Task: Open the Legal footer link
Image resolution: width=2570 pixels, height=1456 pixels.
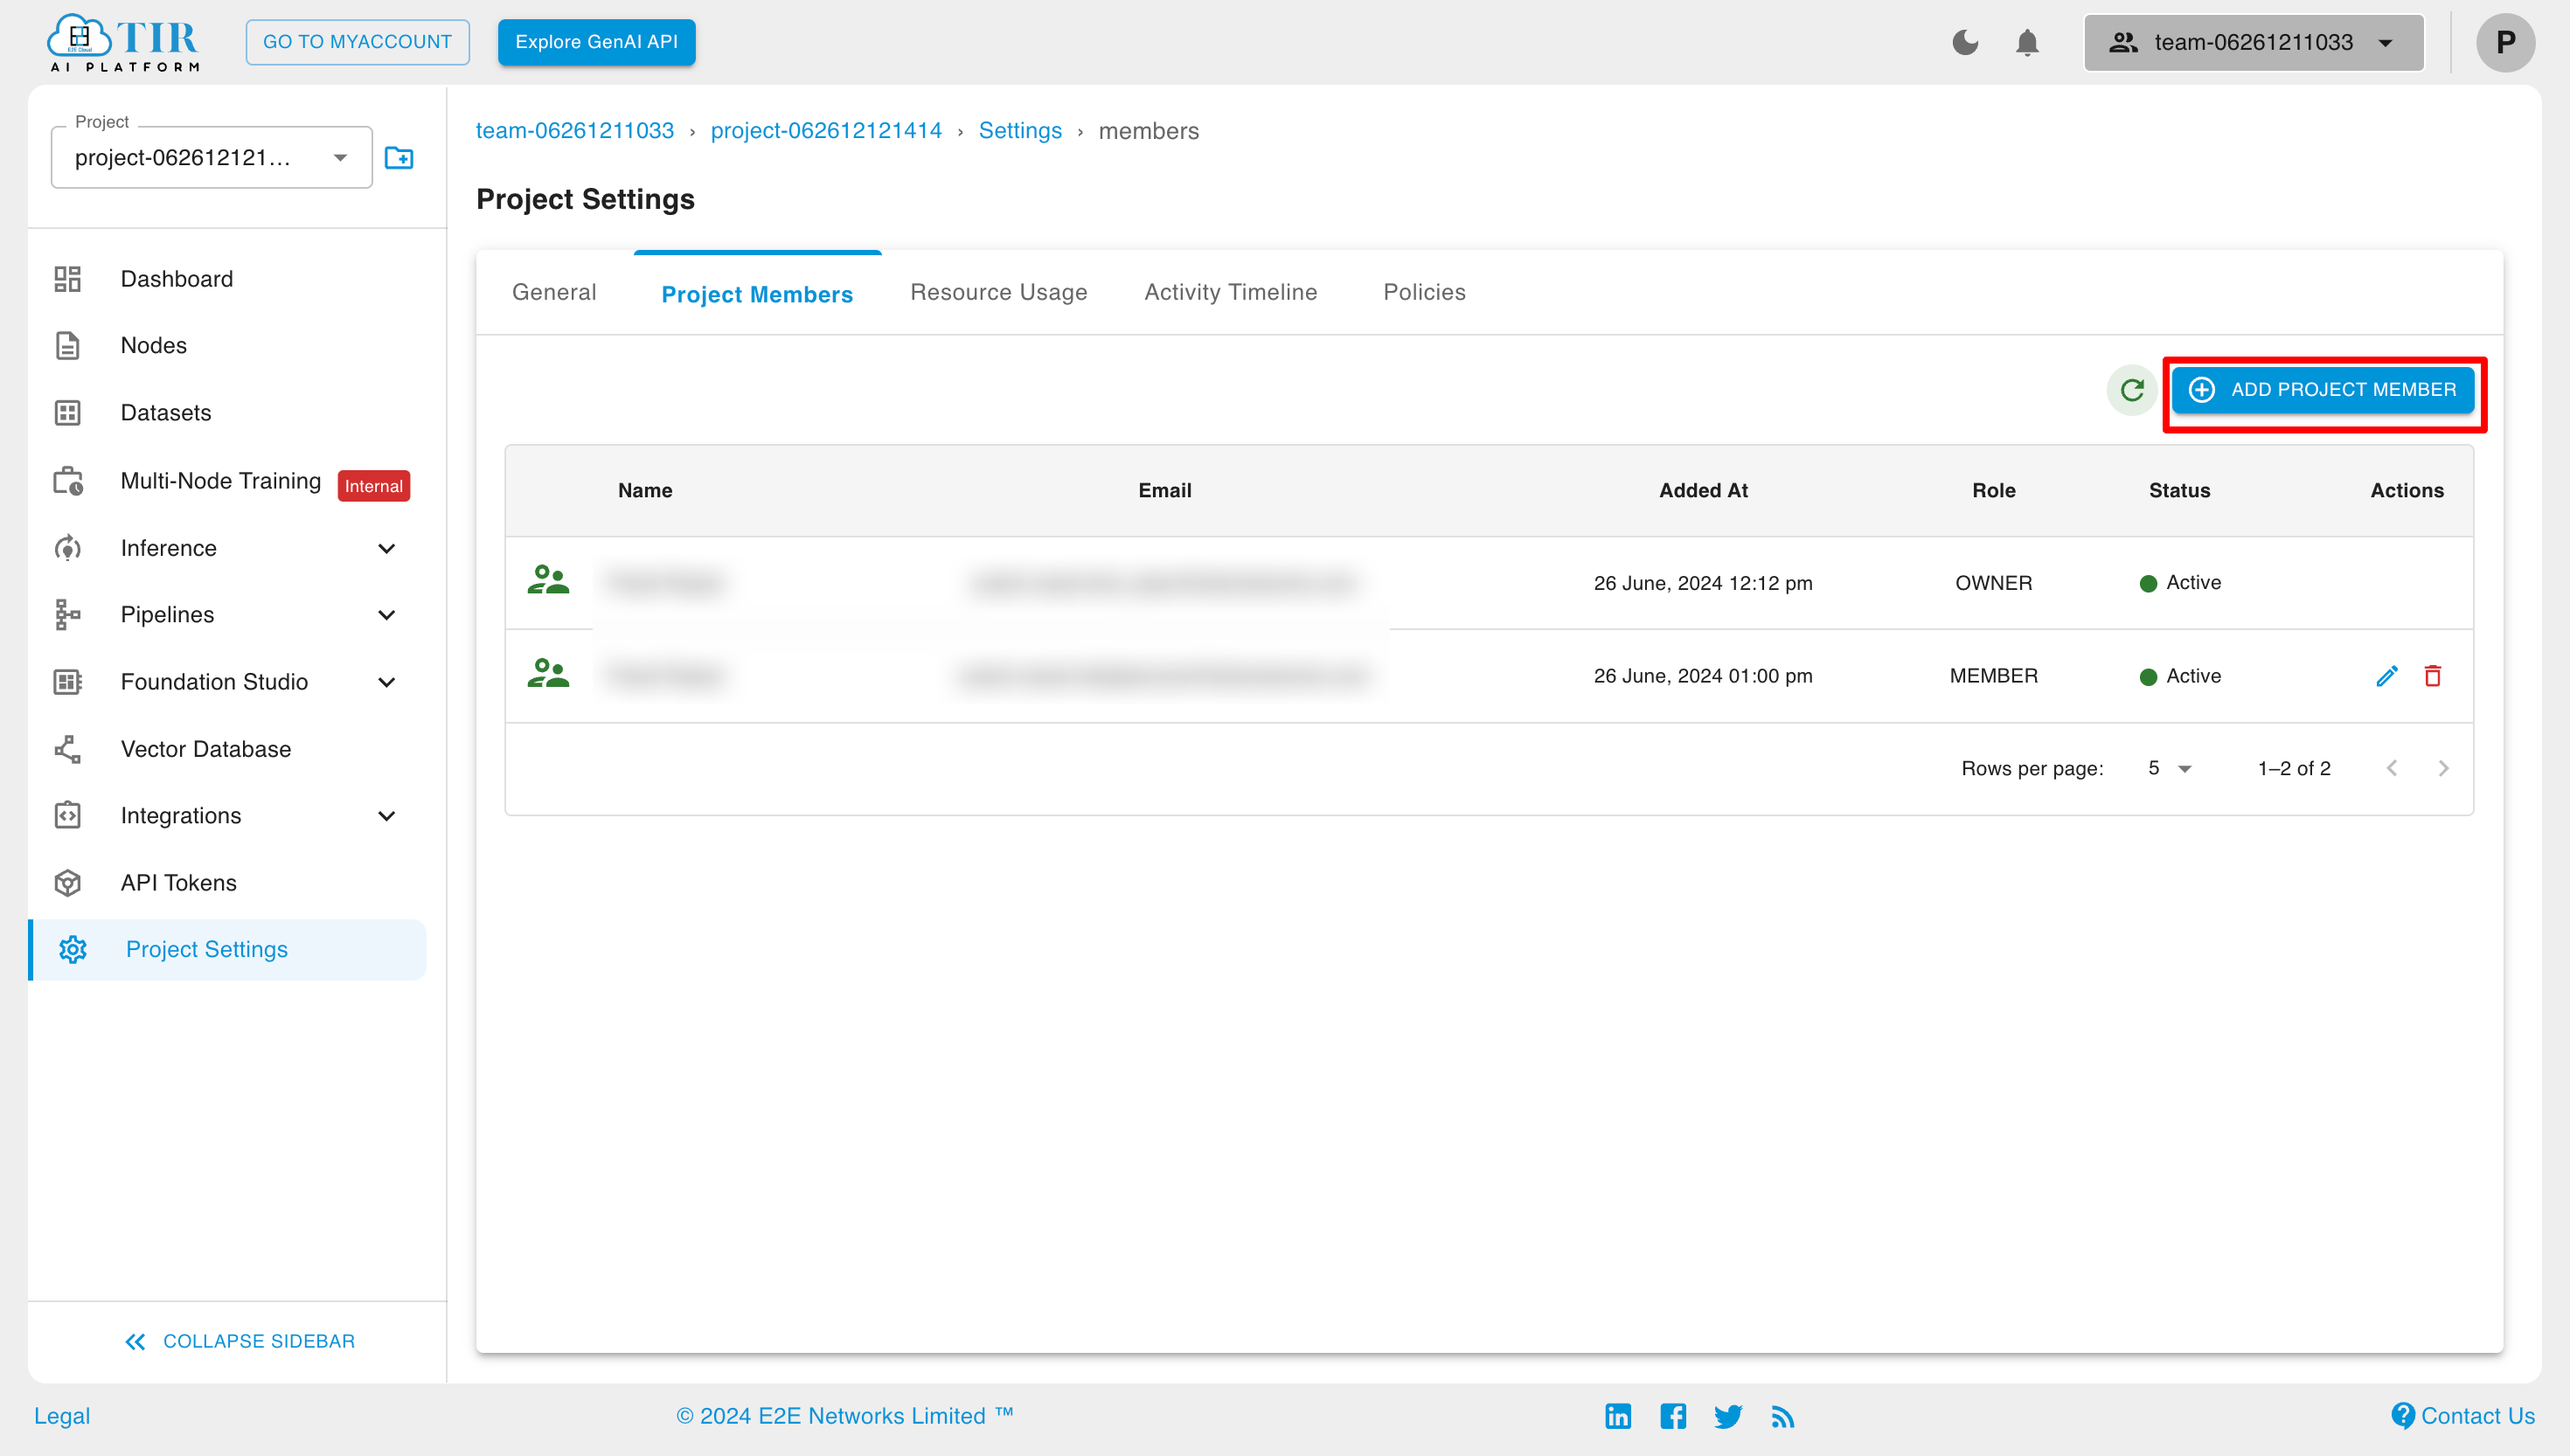Action: (x=62, y=1416)
